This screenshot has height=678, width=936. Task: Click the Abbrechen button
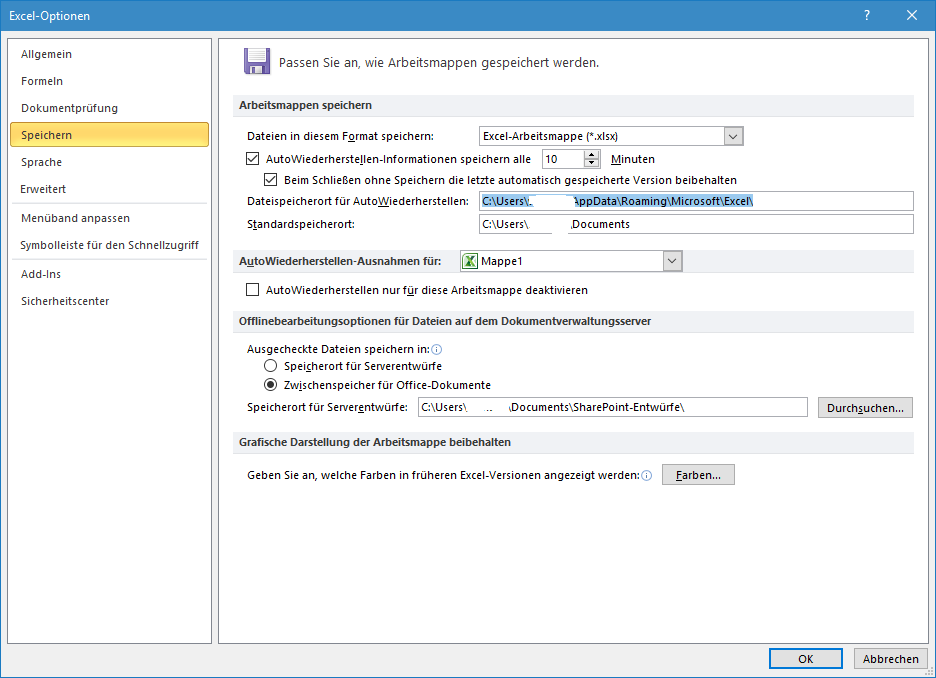coord(890,659)
